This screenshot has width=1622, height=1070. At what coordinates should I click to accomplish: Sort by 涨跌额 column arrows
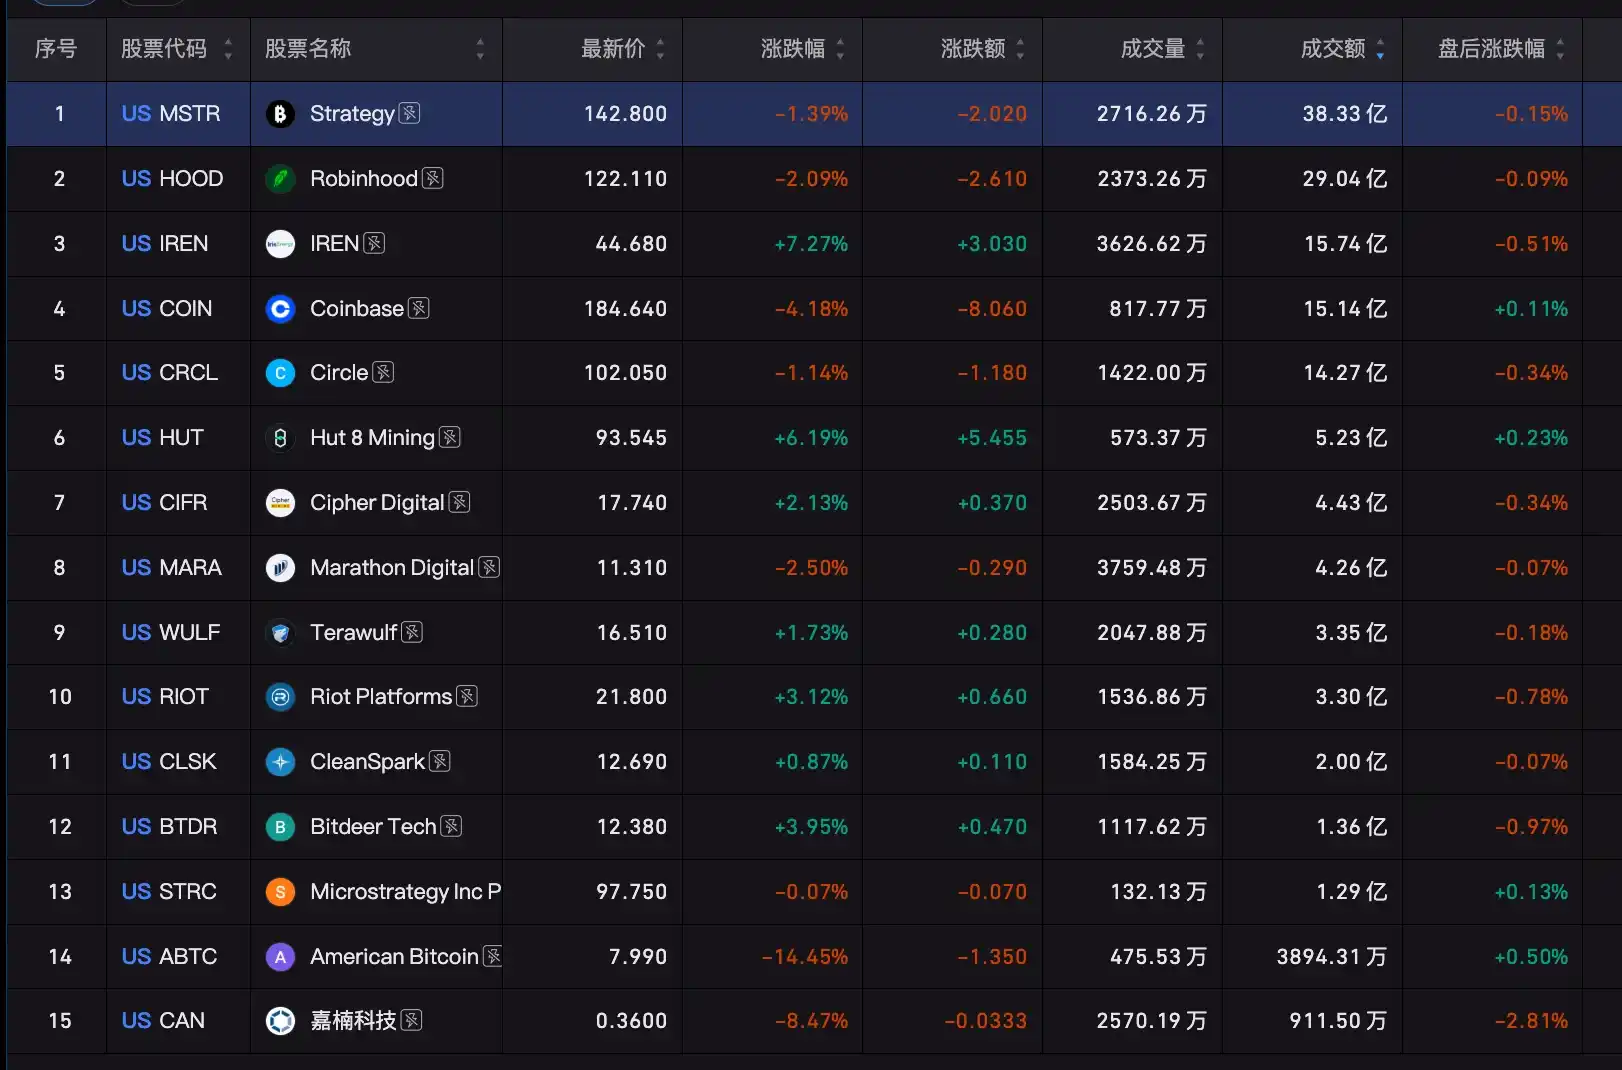[x=1020, y=49]
